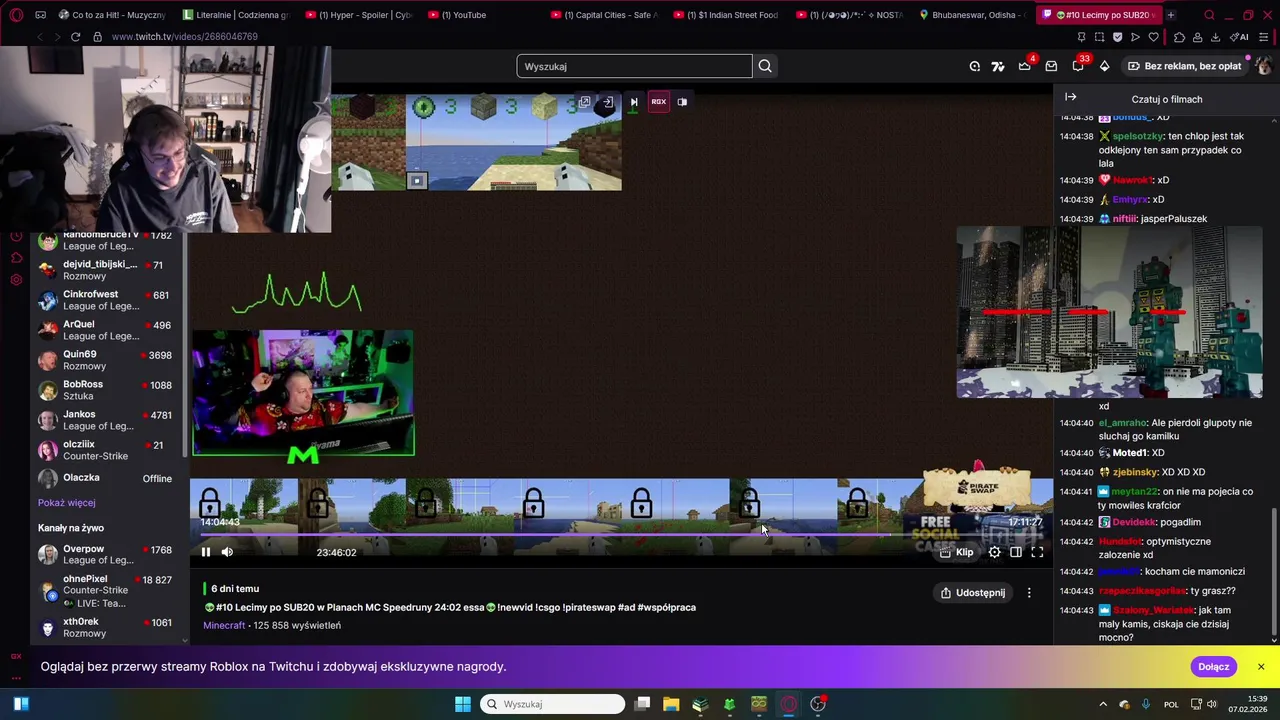
Task: Open Opera GX from taskbar
Action: pos(789,704)
